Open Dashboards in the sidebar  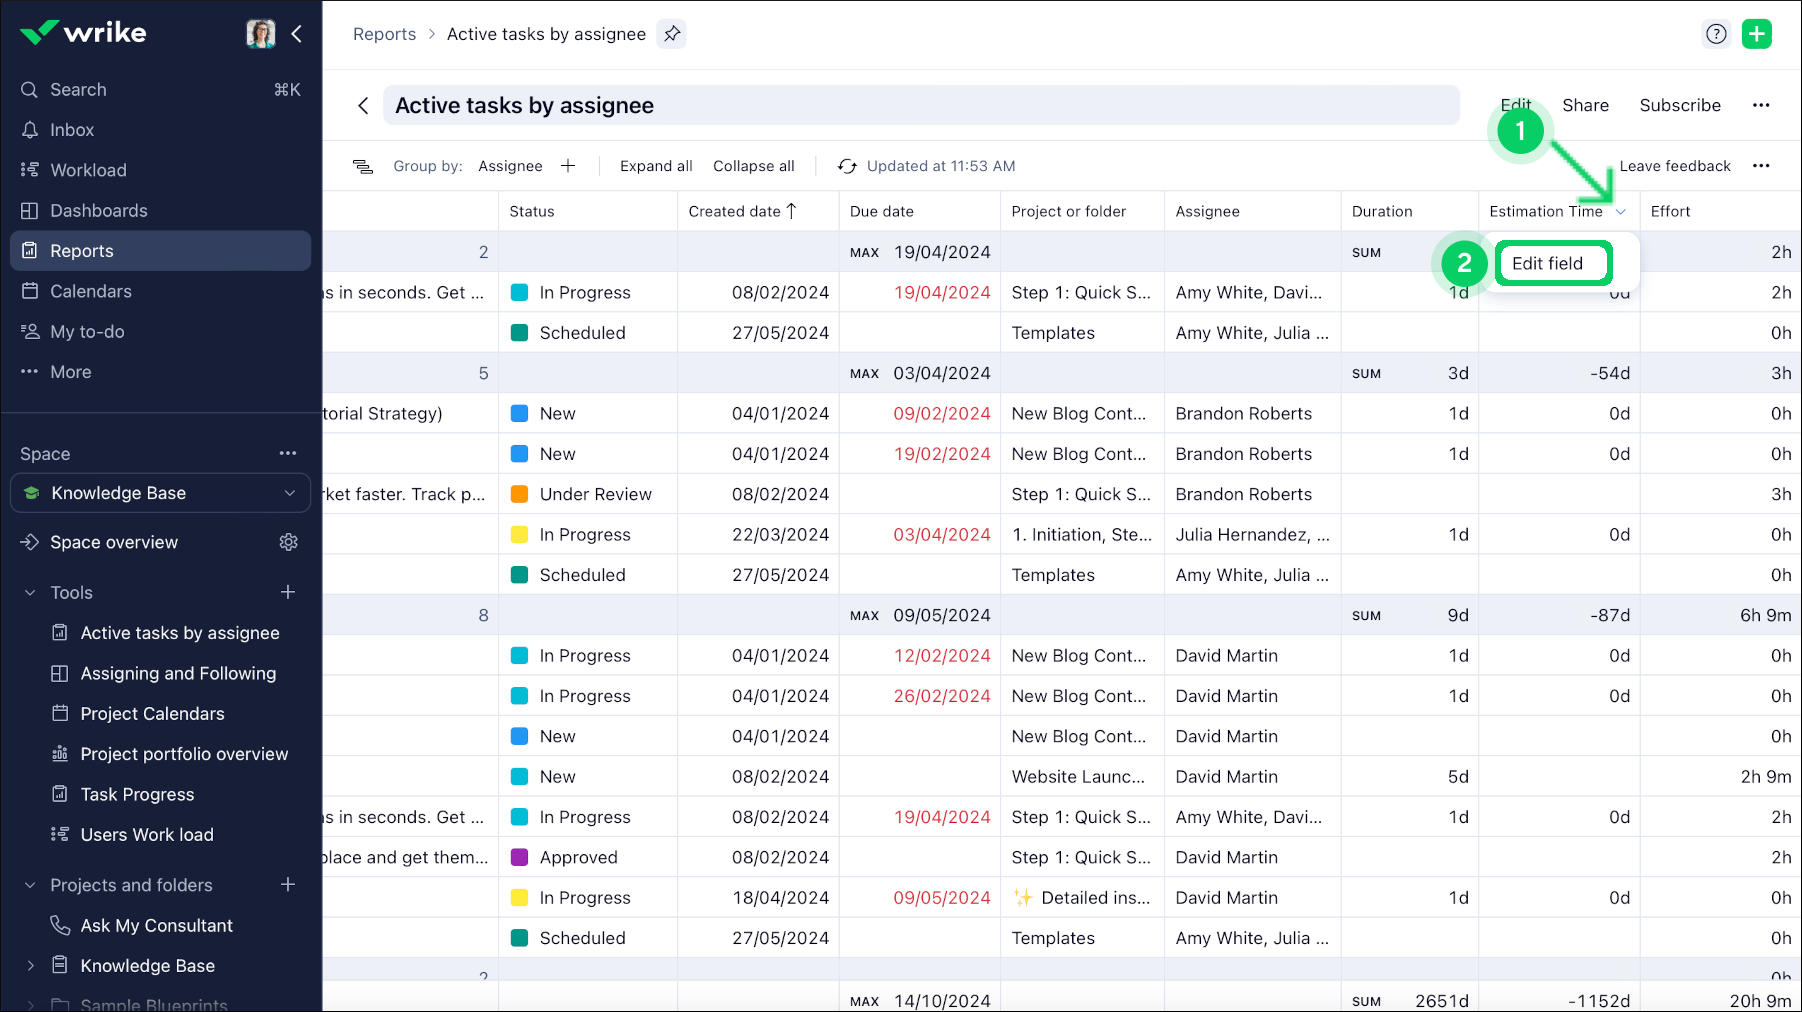tap(99, 211)
